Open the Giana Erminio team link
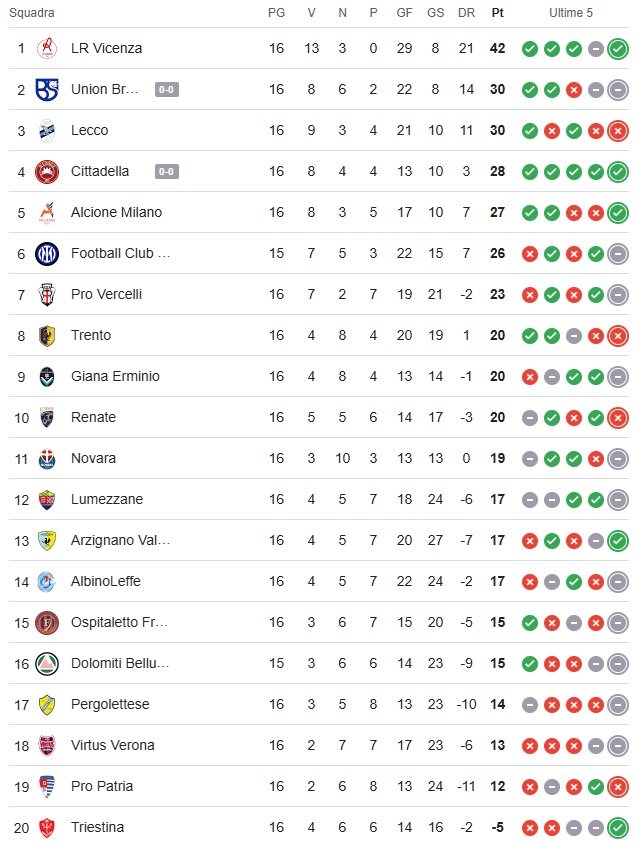Image resolution: width=643 pixels, height=852 pixels. [x=115, y=376]
